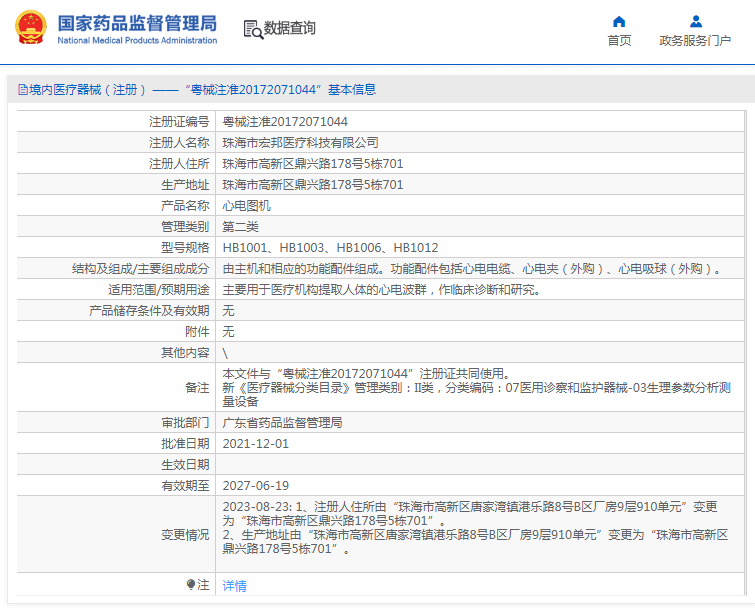Select registration number 粤械注准20172071044 cell
This screenshot has width=755, height=616.
pyautogui.click(x=285, y=122)
